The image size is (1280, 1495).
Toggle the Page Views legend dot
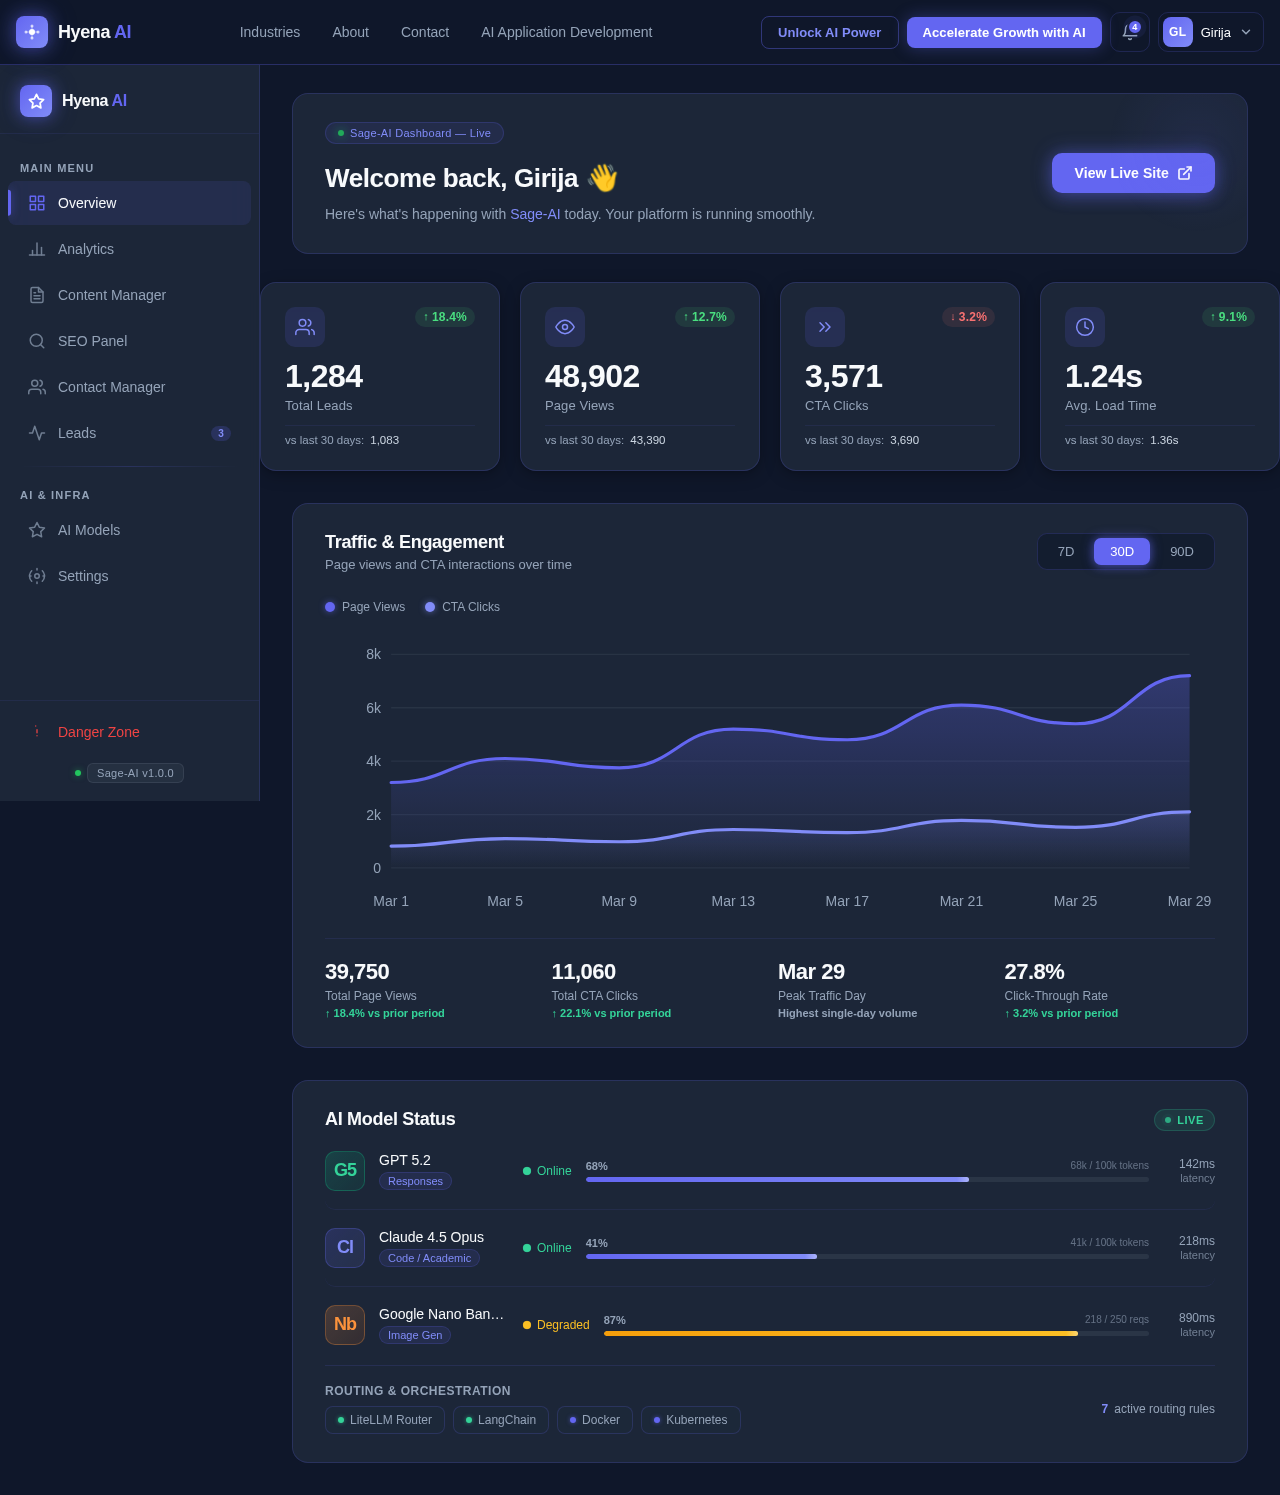(x=330, y=607)
